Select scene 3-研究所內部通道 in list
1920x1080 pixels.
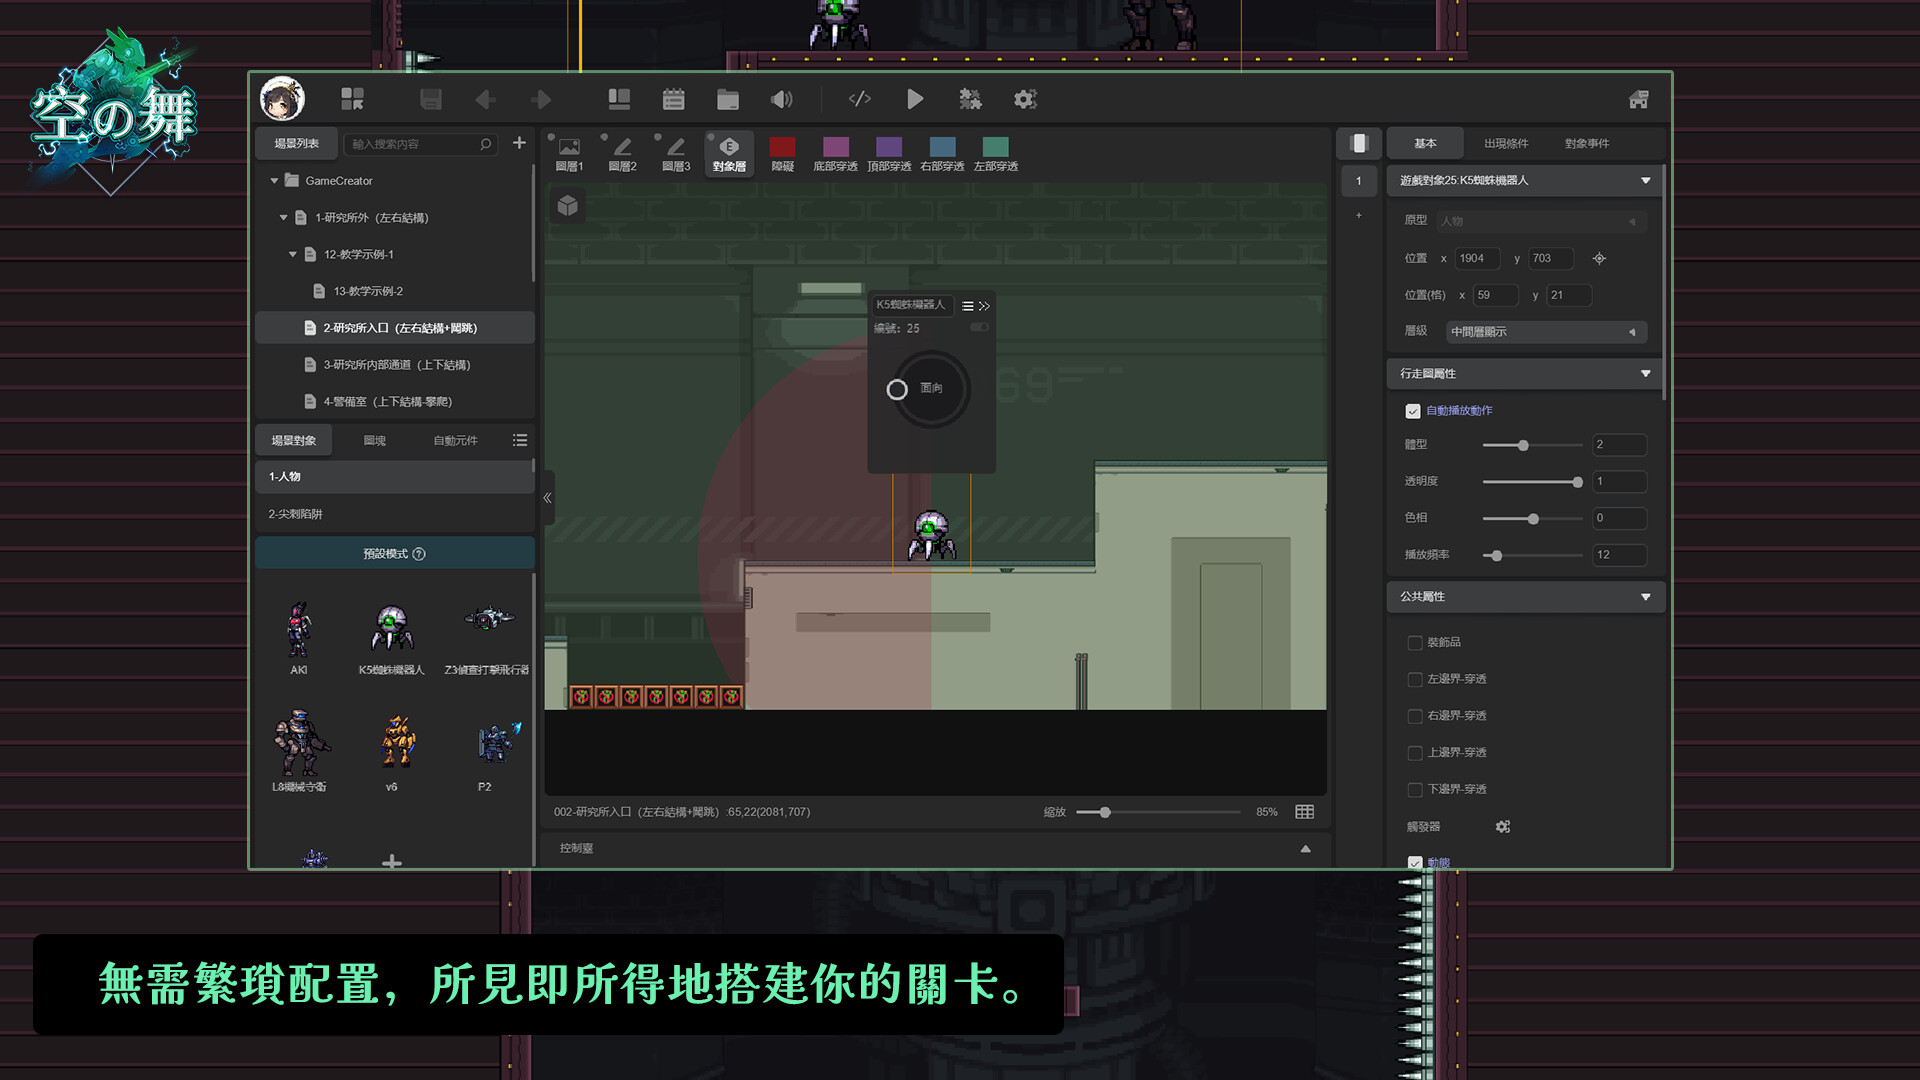coord(396,365)
